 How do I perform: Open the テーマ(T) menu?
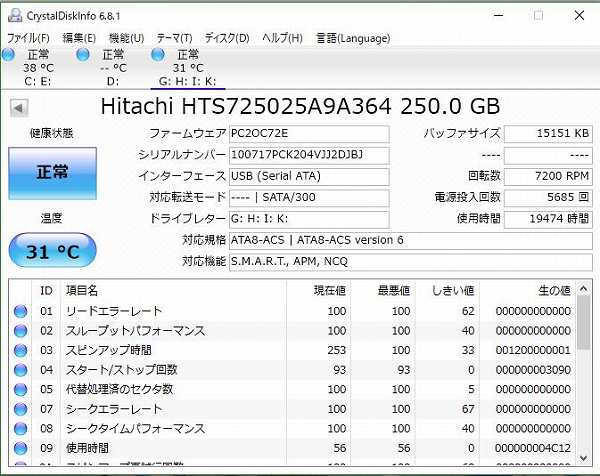[174, 38]
